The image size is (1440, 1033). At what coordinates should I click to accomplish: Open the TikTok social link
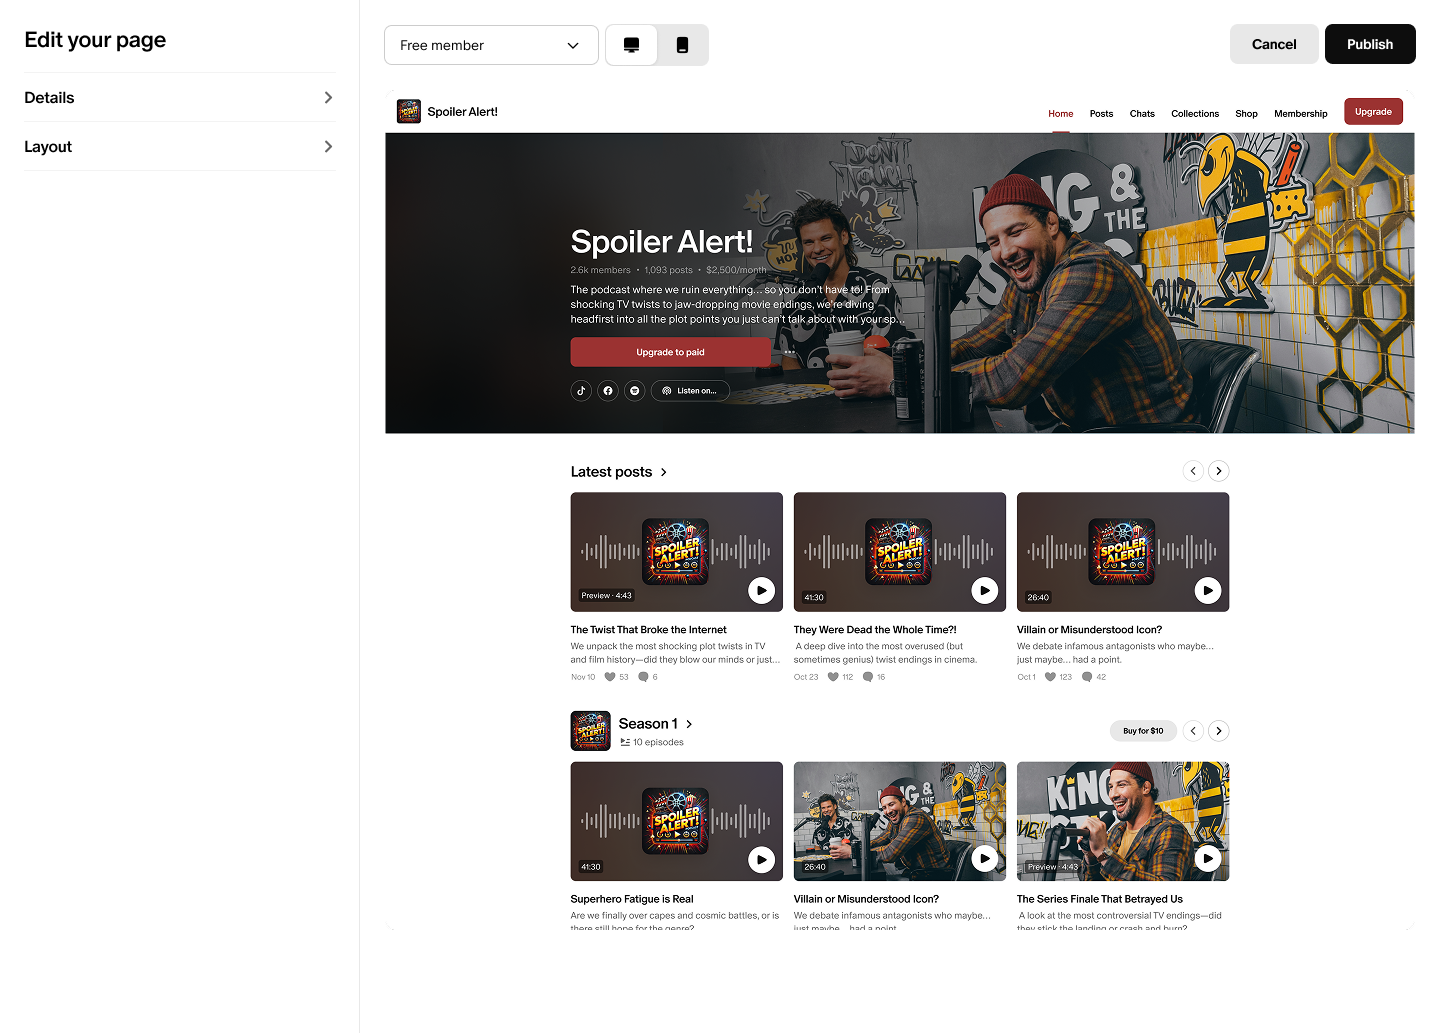581,390
